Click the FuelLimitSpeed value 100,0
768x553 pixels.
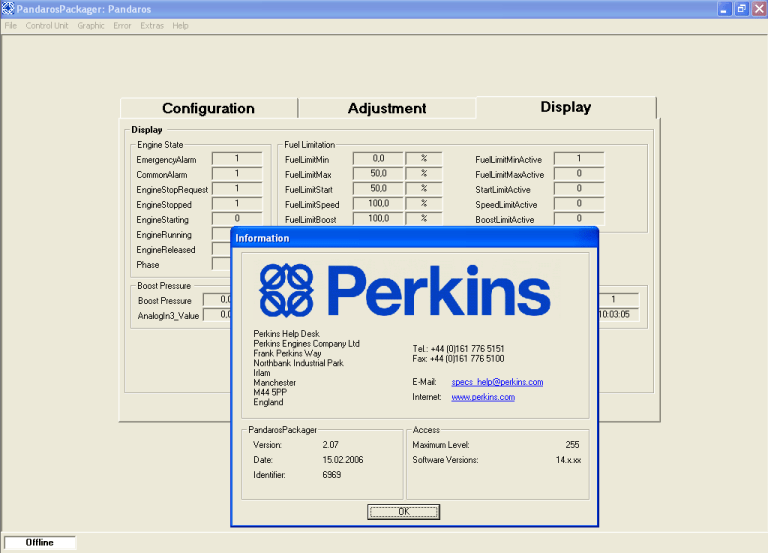click(x=378, y=204)
